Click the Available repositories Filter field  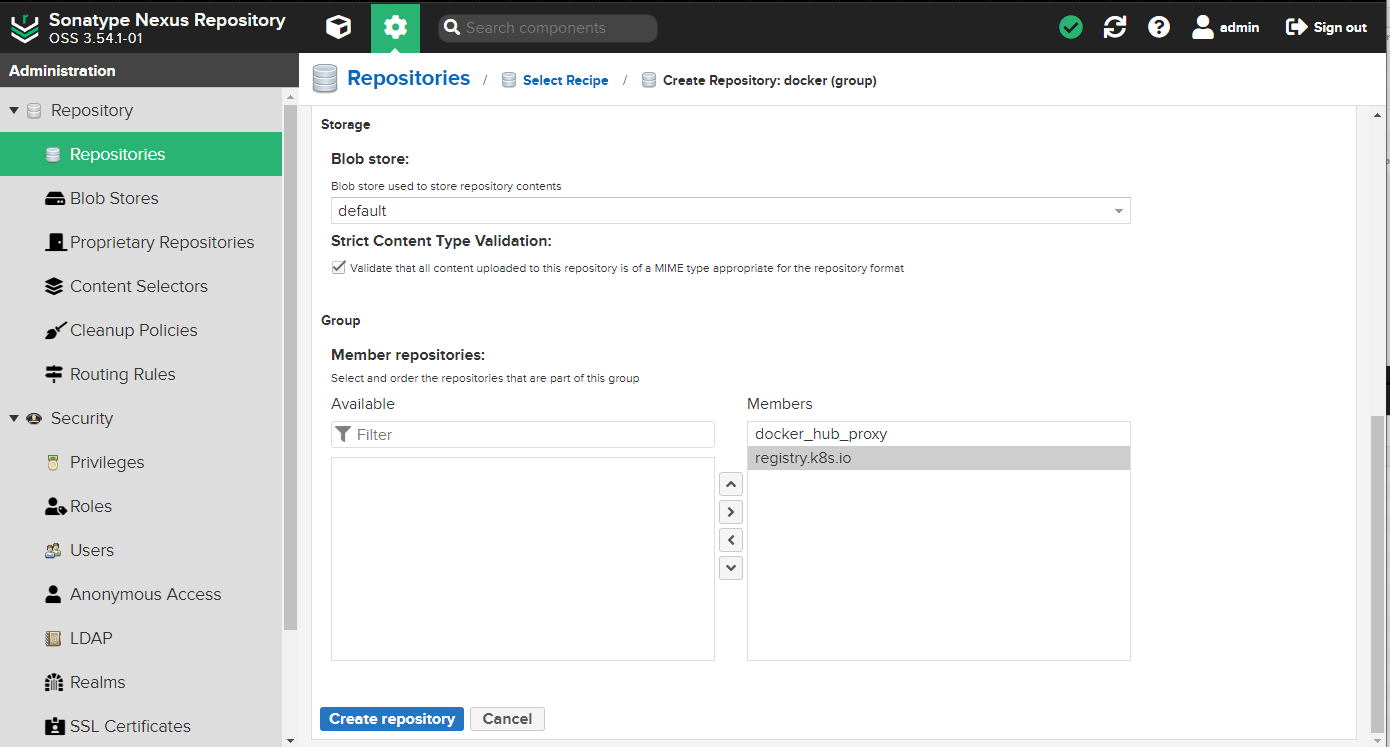point(530,434)
